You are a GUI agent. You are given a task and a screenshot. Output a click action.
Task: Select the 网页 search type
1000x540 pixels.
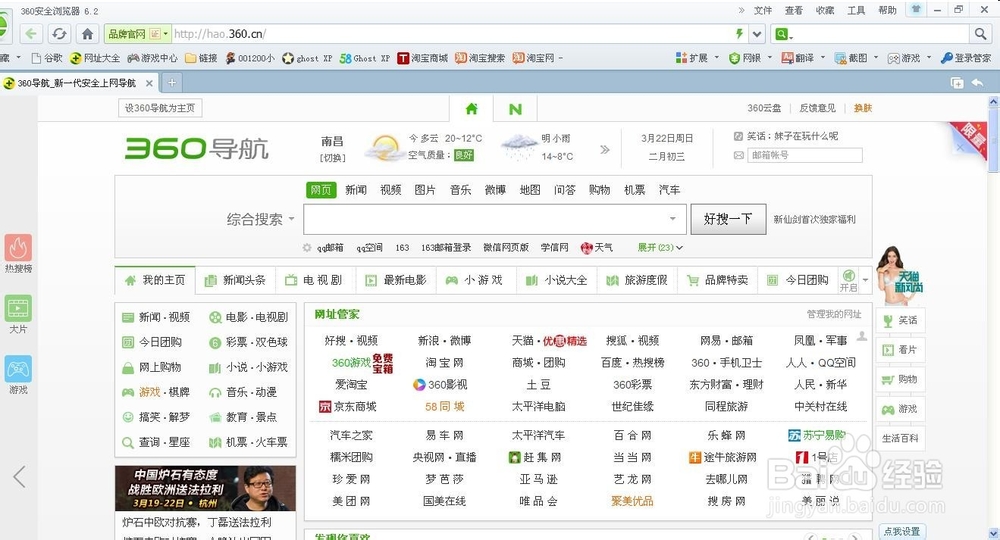coord(321,189)
